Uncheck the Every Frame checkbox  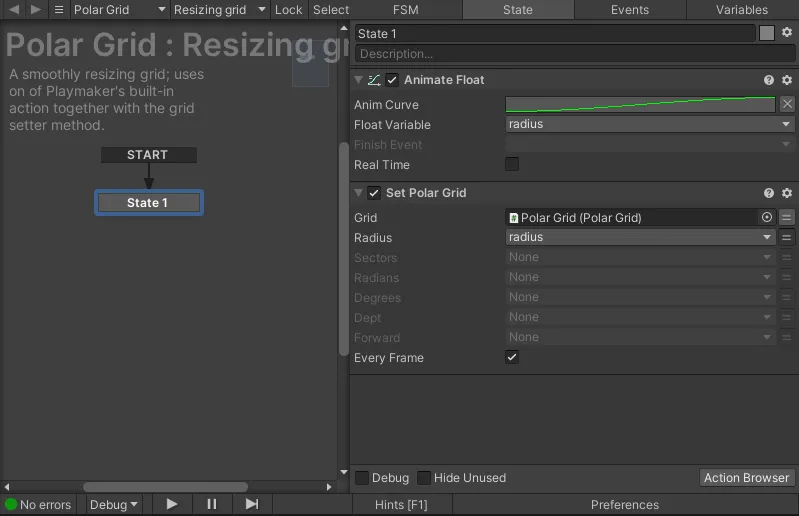512,357
